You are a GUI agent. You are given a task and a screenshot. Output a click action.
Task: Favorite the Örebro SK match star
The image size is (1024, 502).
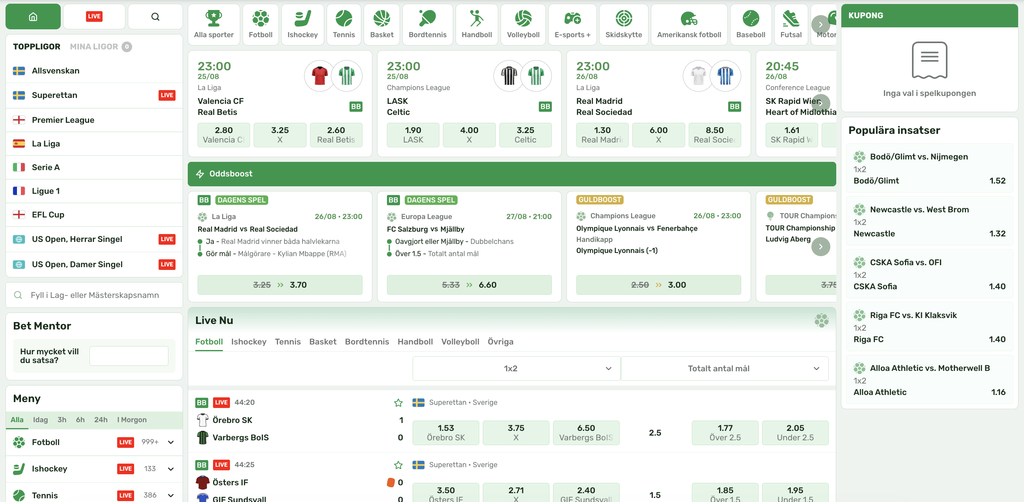[398, 403]
